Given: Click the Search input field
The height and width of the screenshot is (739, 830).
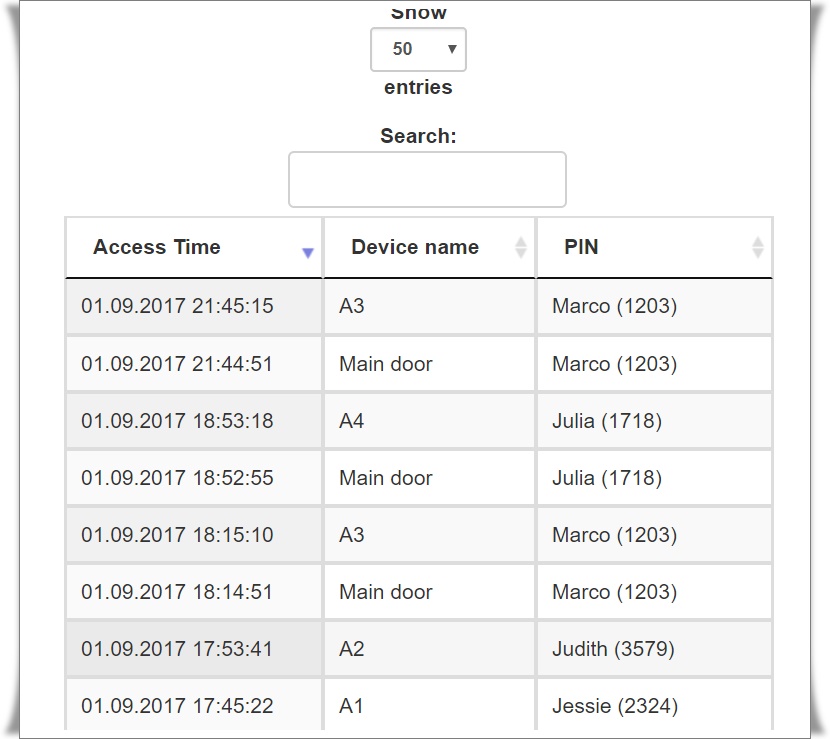Looking at the screenshot, I should pyautogui.click(x=427, y=180).
